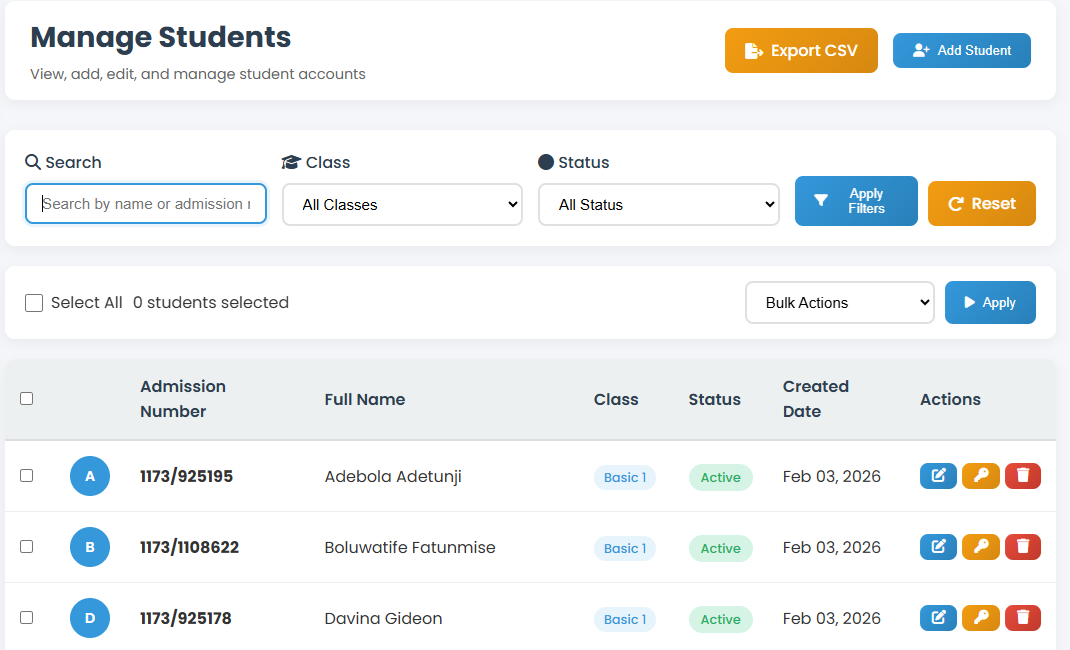Open the All Classes dropdown
The width and height of the screenshot is (1070, 650).
[x=402, y=204]
